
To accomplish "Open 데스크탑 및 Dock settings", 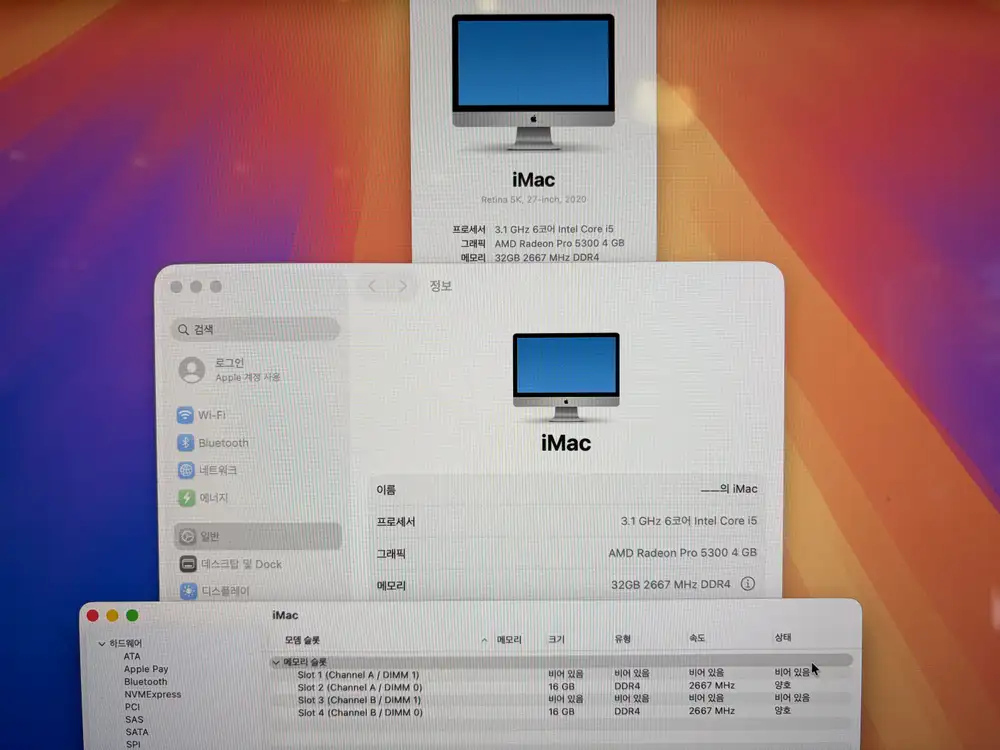I will click(230, 564).
